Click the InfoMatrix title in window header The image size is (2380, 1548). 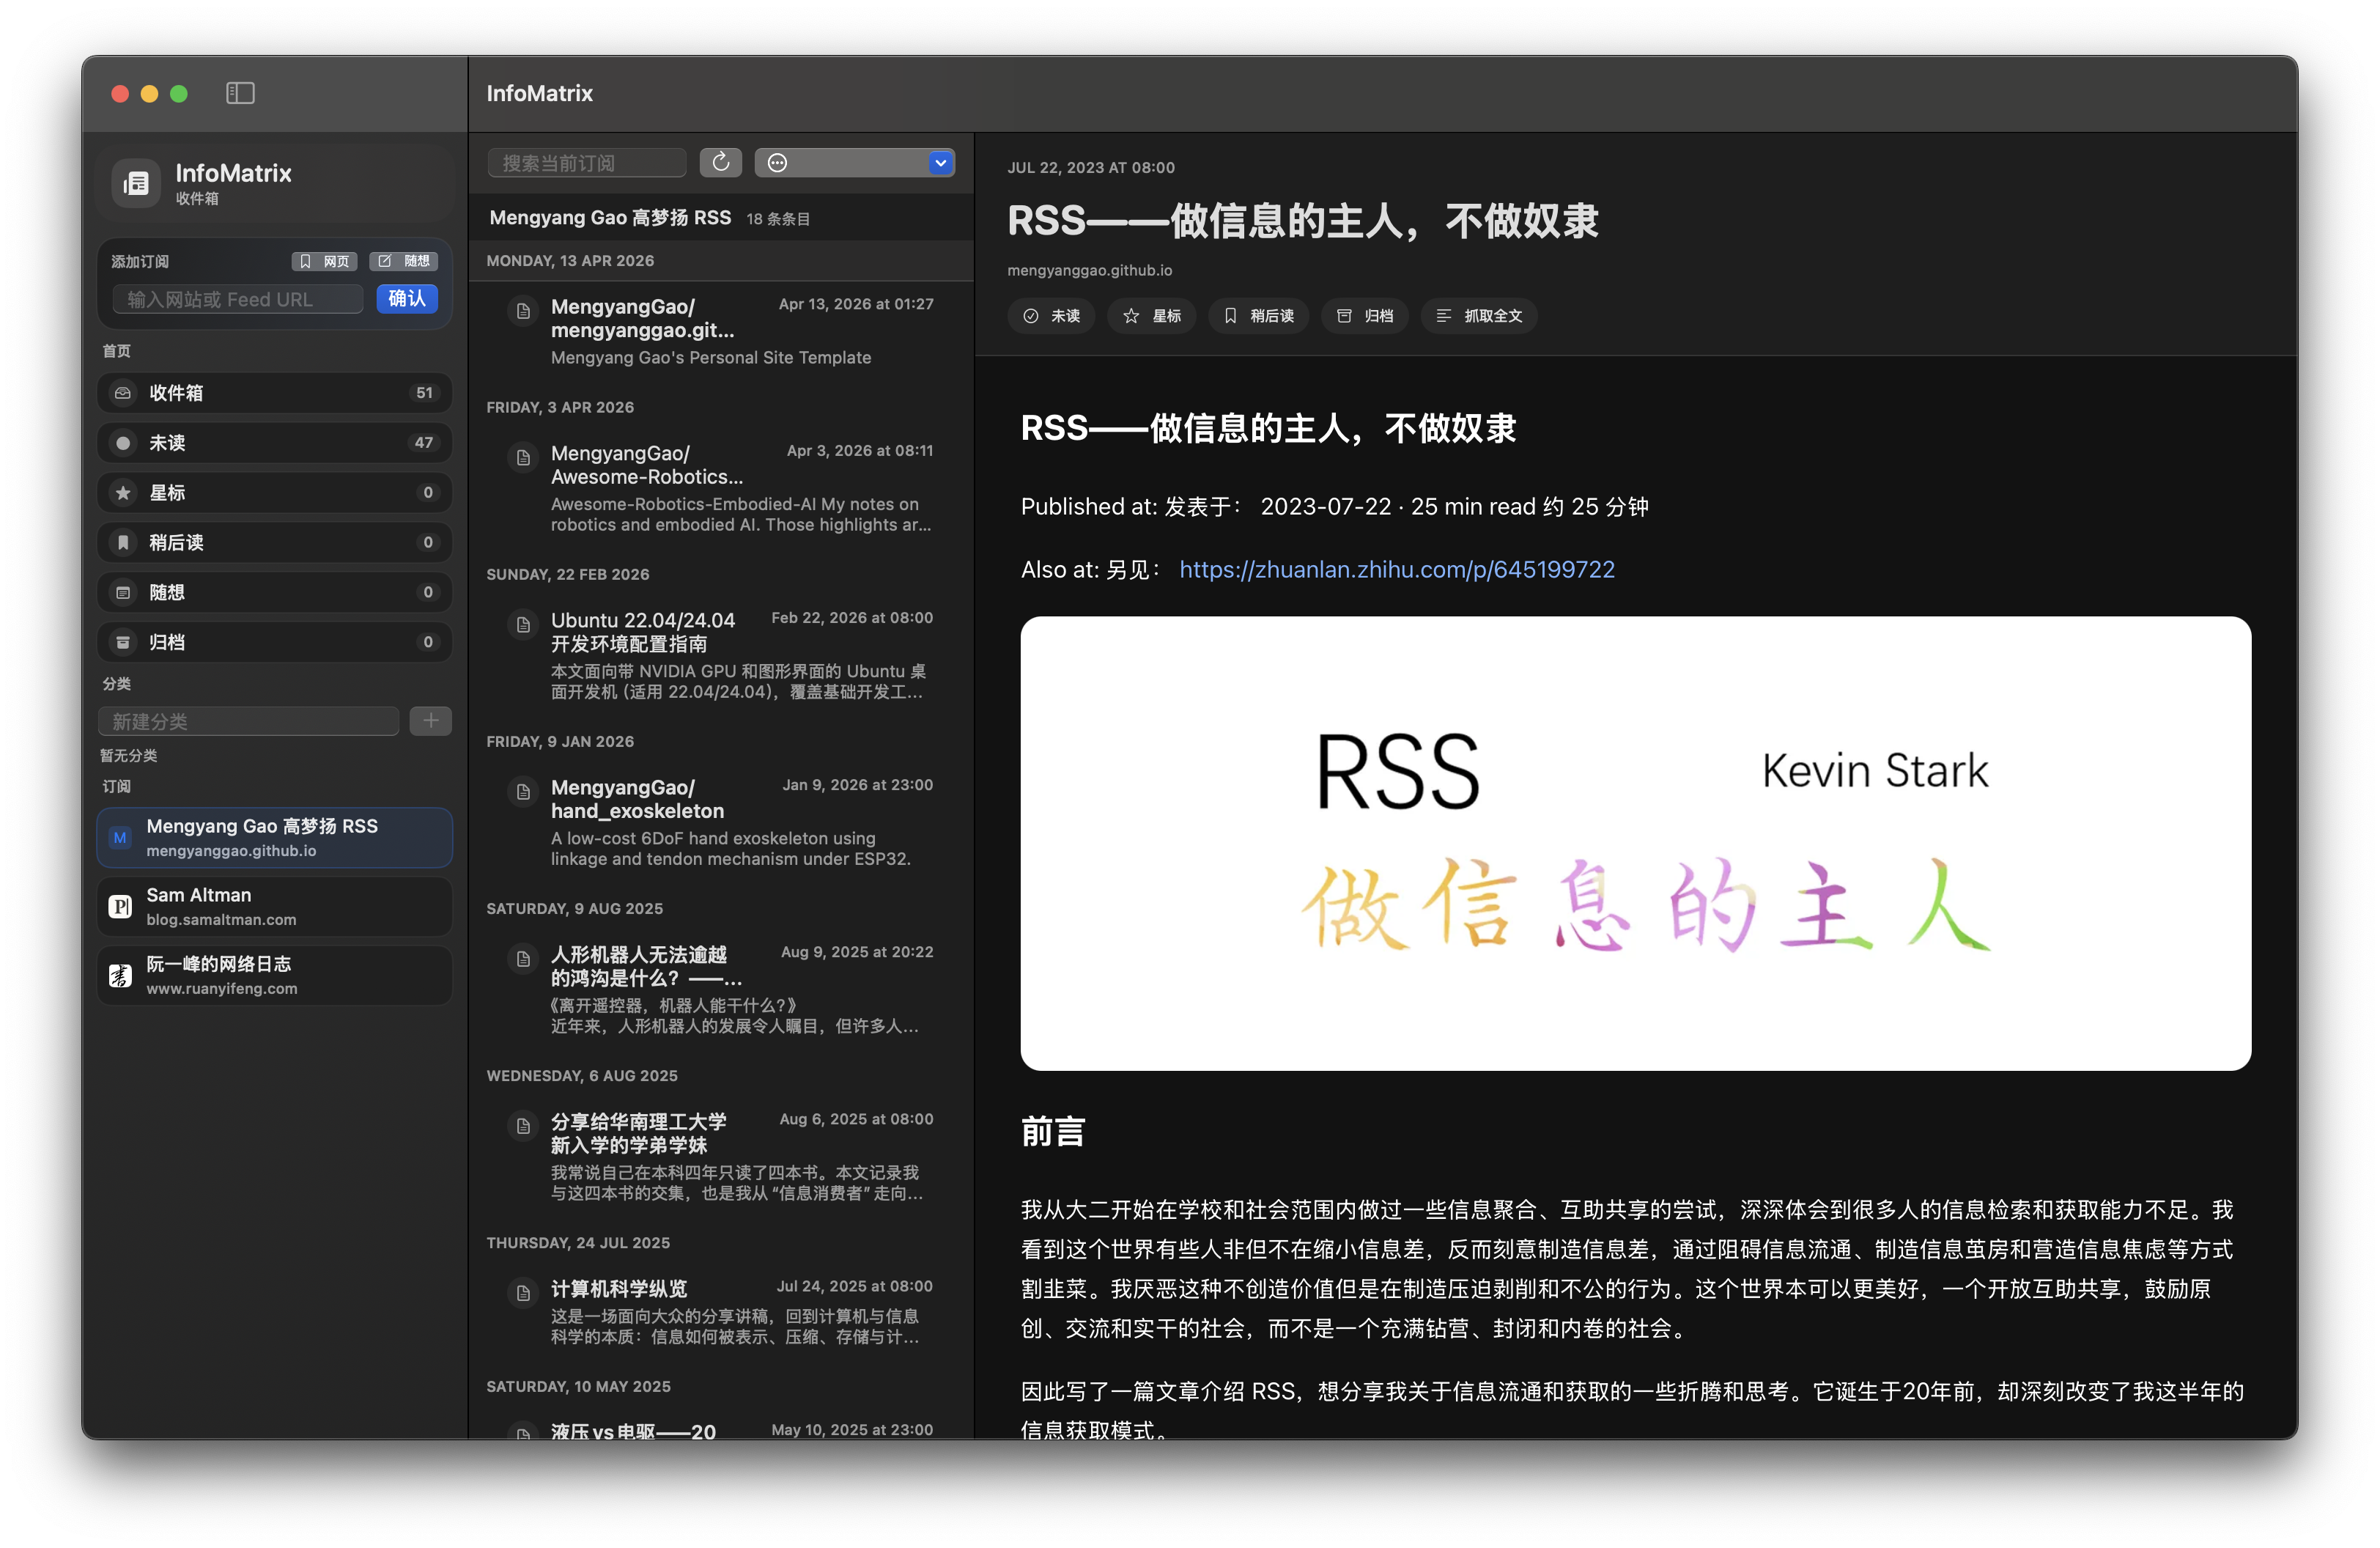540,93
